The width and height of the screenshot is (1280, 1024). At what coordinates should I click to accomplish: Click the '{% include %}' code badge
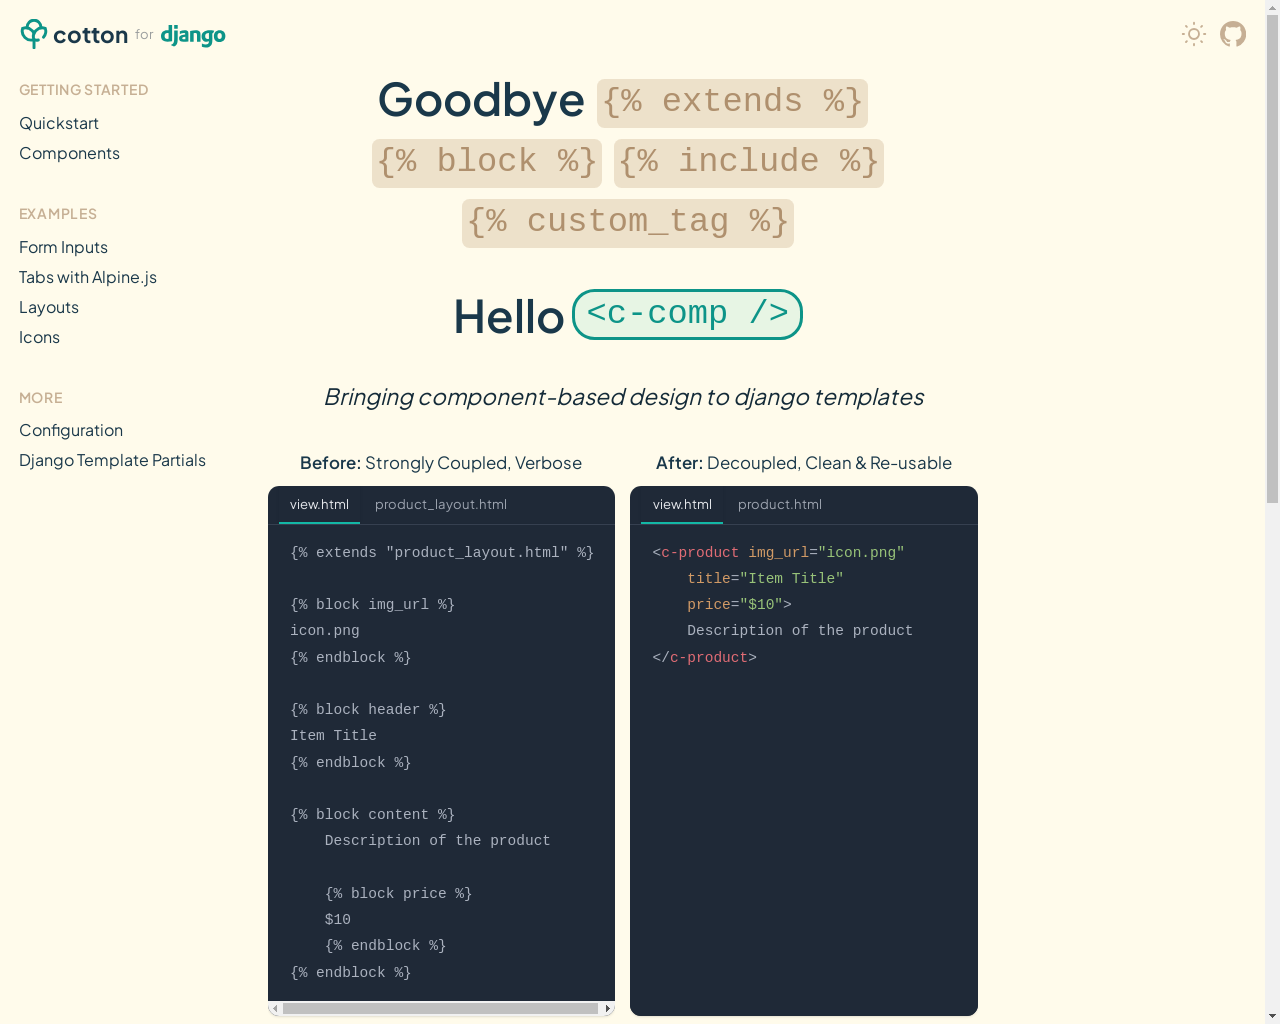[749, 163]
